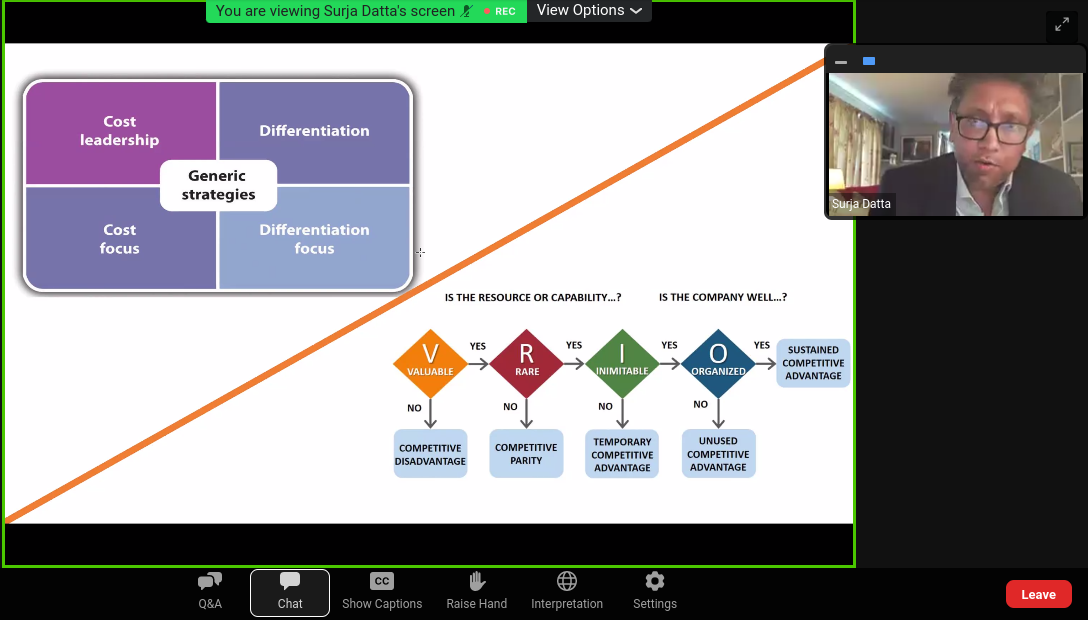This screenshot has width=1088, height=620.
Task: Click the Surja Datta name label
Action: (861, 204)
